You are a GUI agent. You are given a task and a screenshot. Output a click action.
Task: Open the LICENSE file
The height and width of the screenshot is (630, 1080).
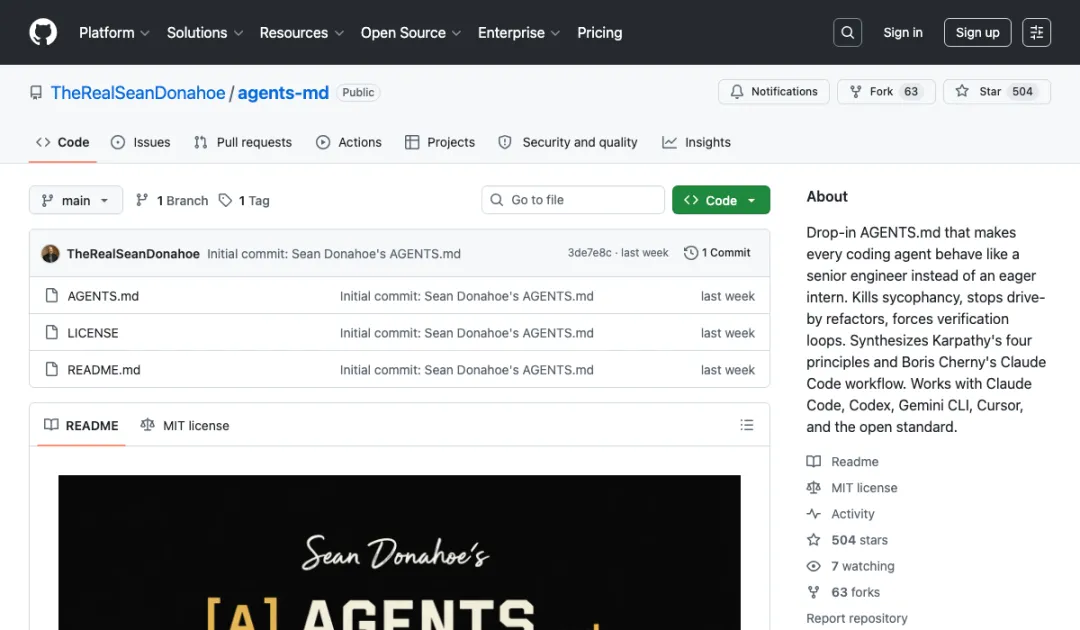point(93,333)
